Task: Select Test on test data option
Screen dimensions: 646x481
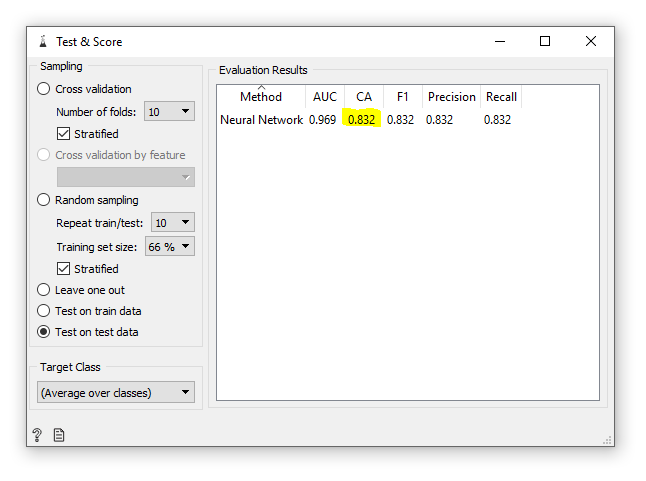Action: click(x=44, y=332)
